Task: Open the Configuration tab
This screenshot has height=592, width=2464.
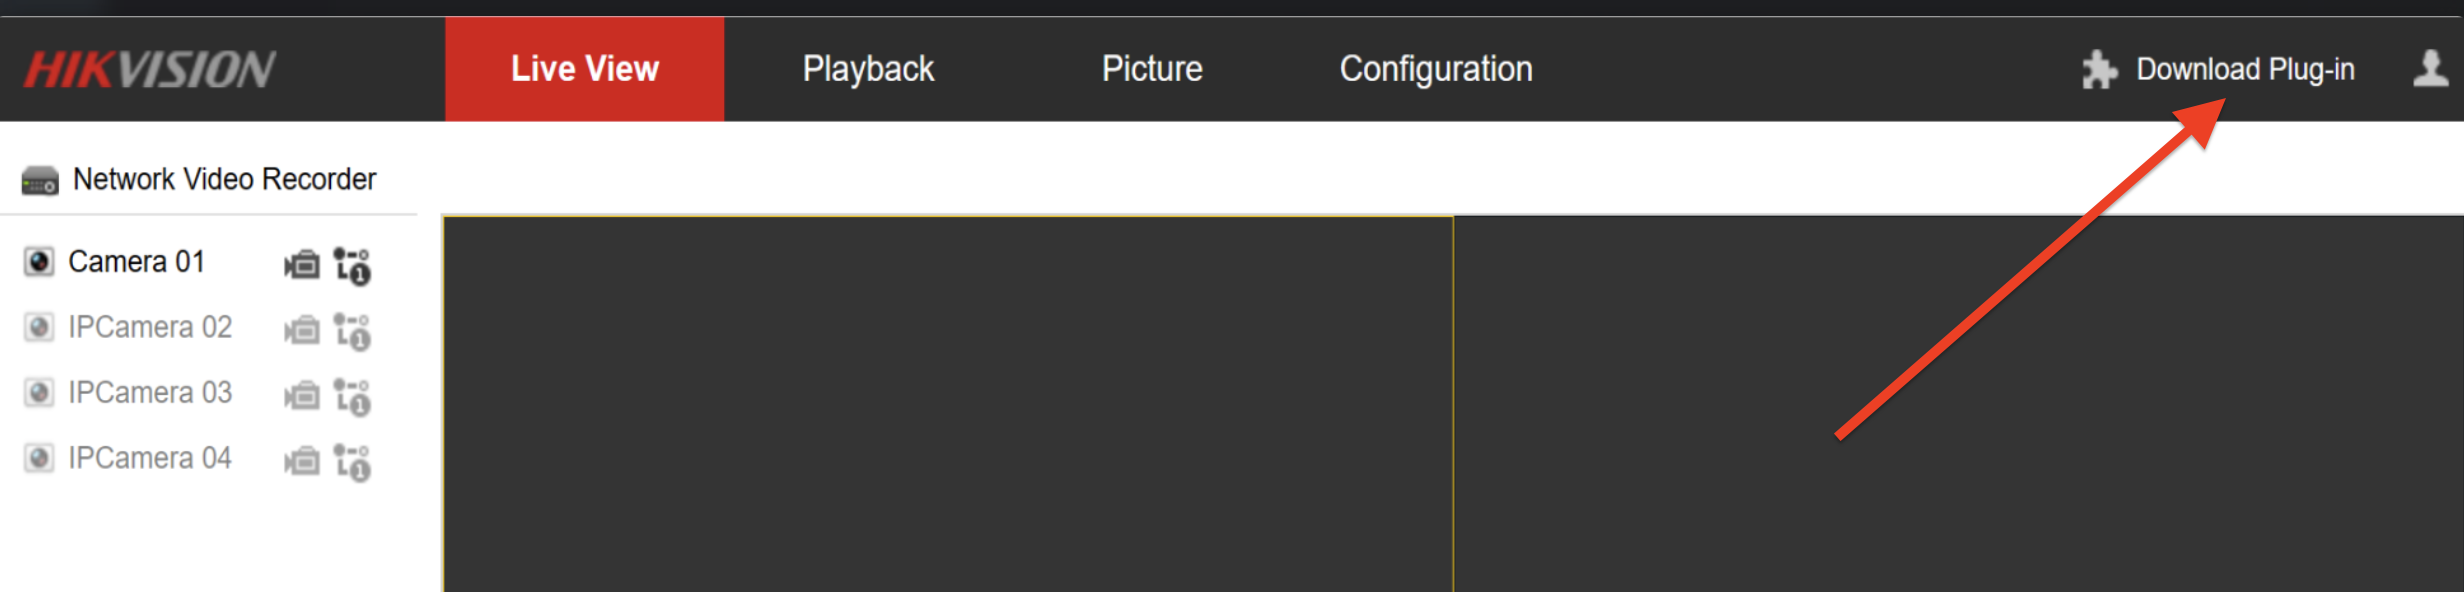Action: coord(1436,69)
